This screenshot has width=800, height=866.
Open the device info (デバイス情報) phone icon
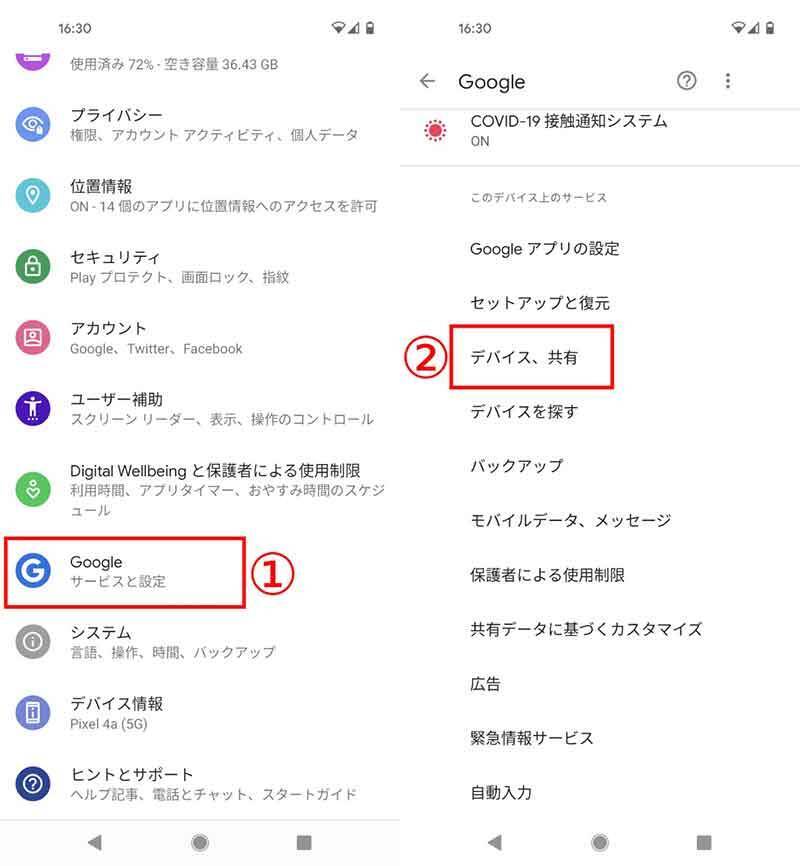tap(33, 712)
